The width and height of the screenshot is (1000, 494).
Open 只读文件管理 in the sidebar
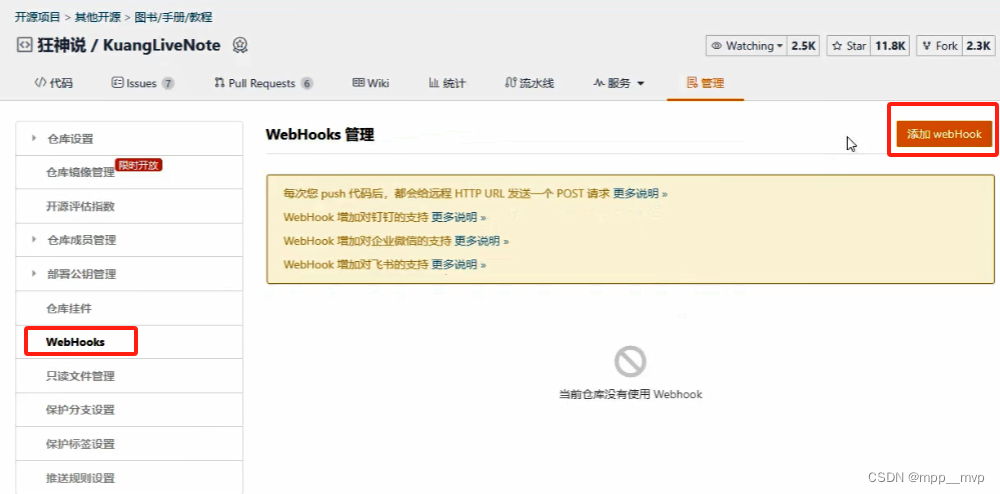129,375
